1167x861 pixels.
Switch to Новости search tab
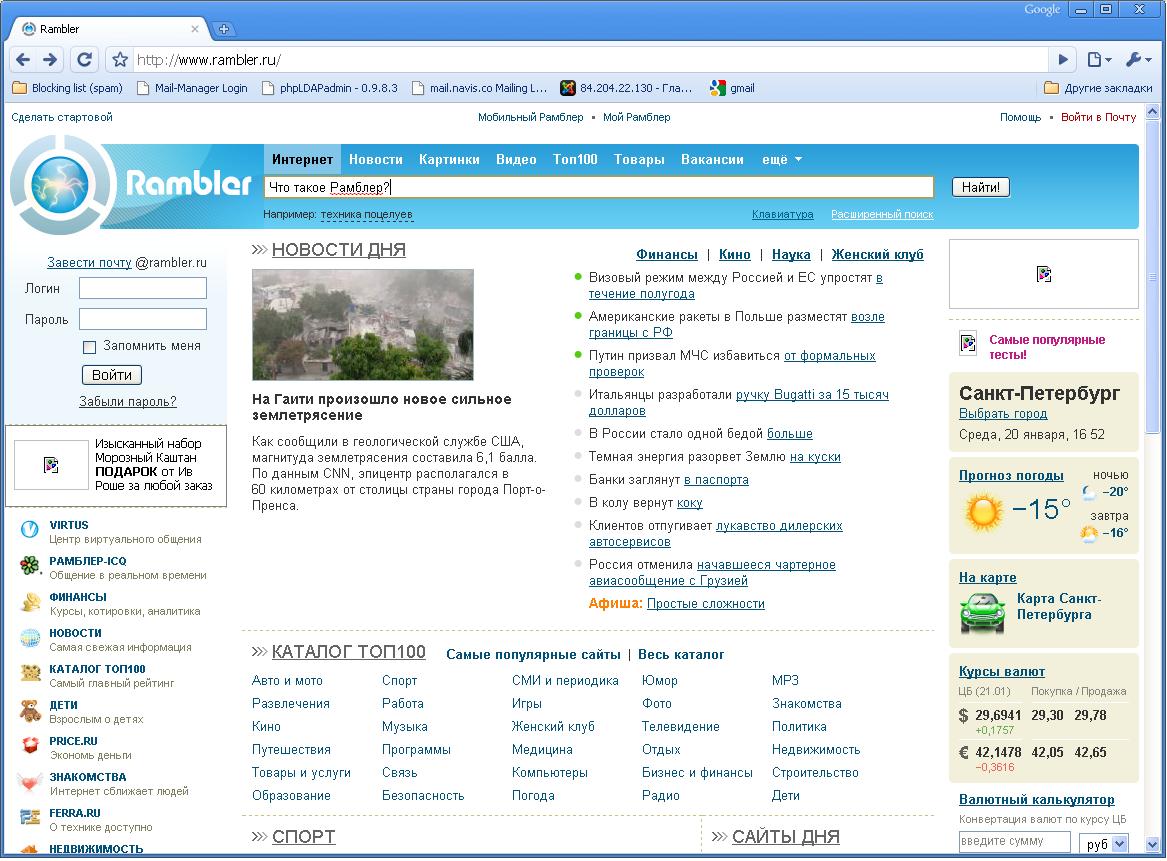376,159
